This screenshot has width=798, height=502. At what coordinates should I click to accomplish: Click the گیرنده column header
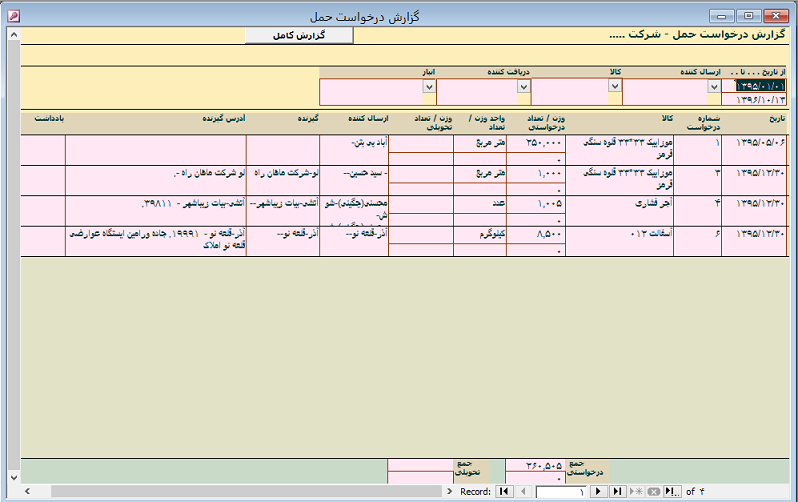click(308, 119)
